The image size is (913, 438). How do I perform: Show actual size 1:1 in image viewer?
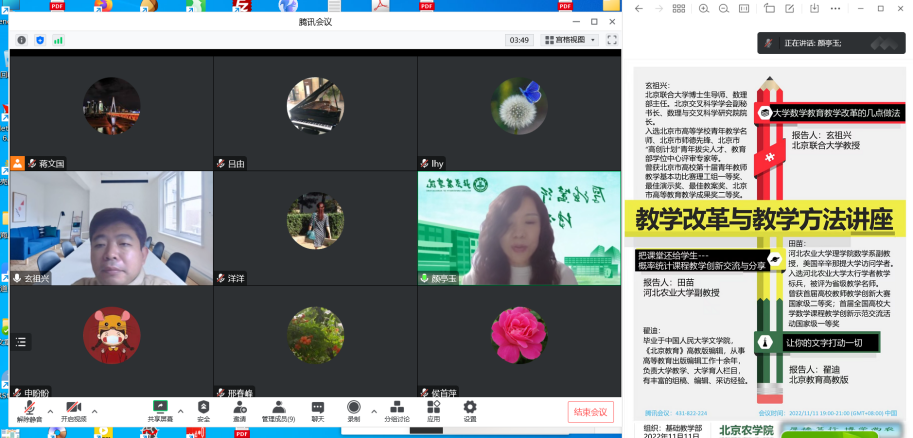[x=744, y=9]
